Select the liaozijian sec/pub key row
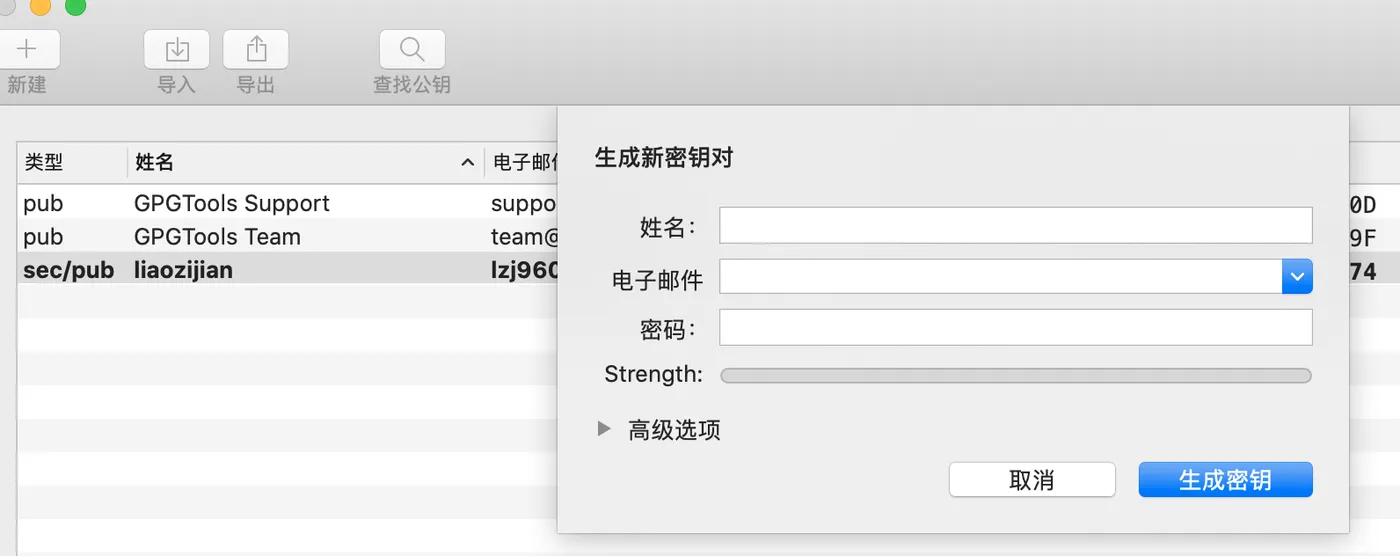 pos(288,270)
